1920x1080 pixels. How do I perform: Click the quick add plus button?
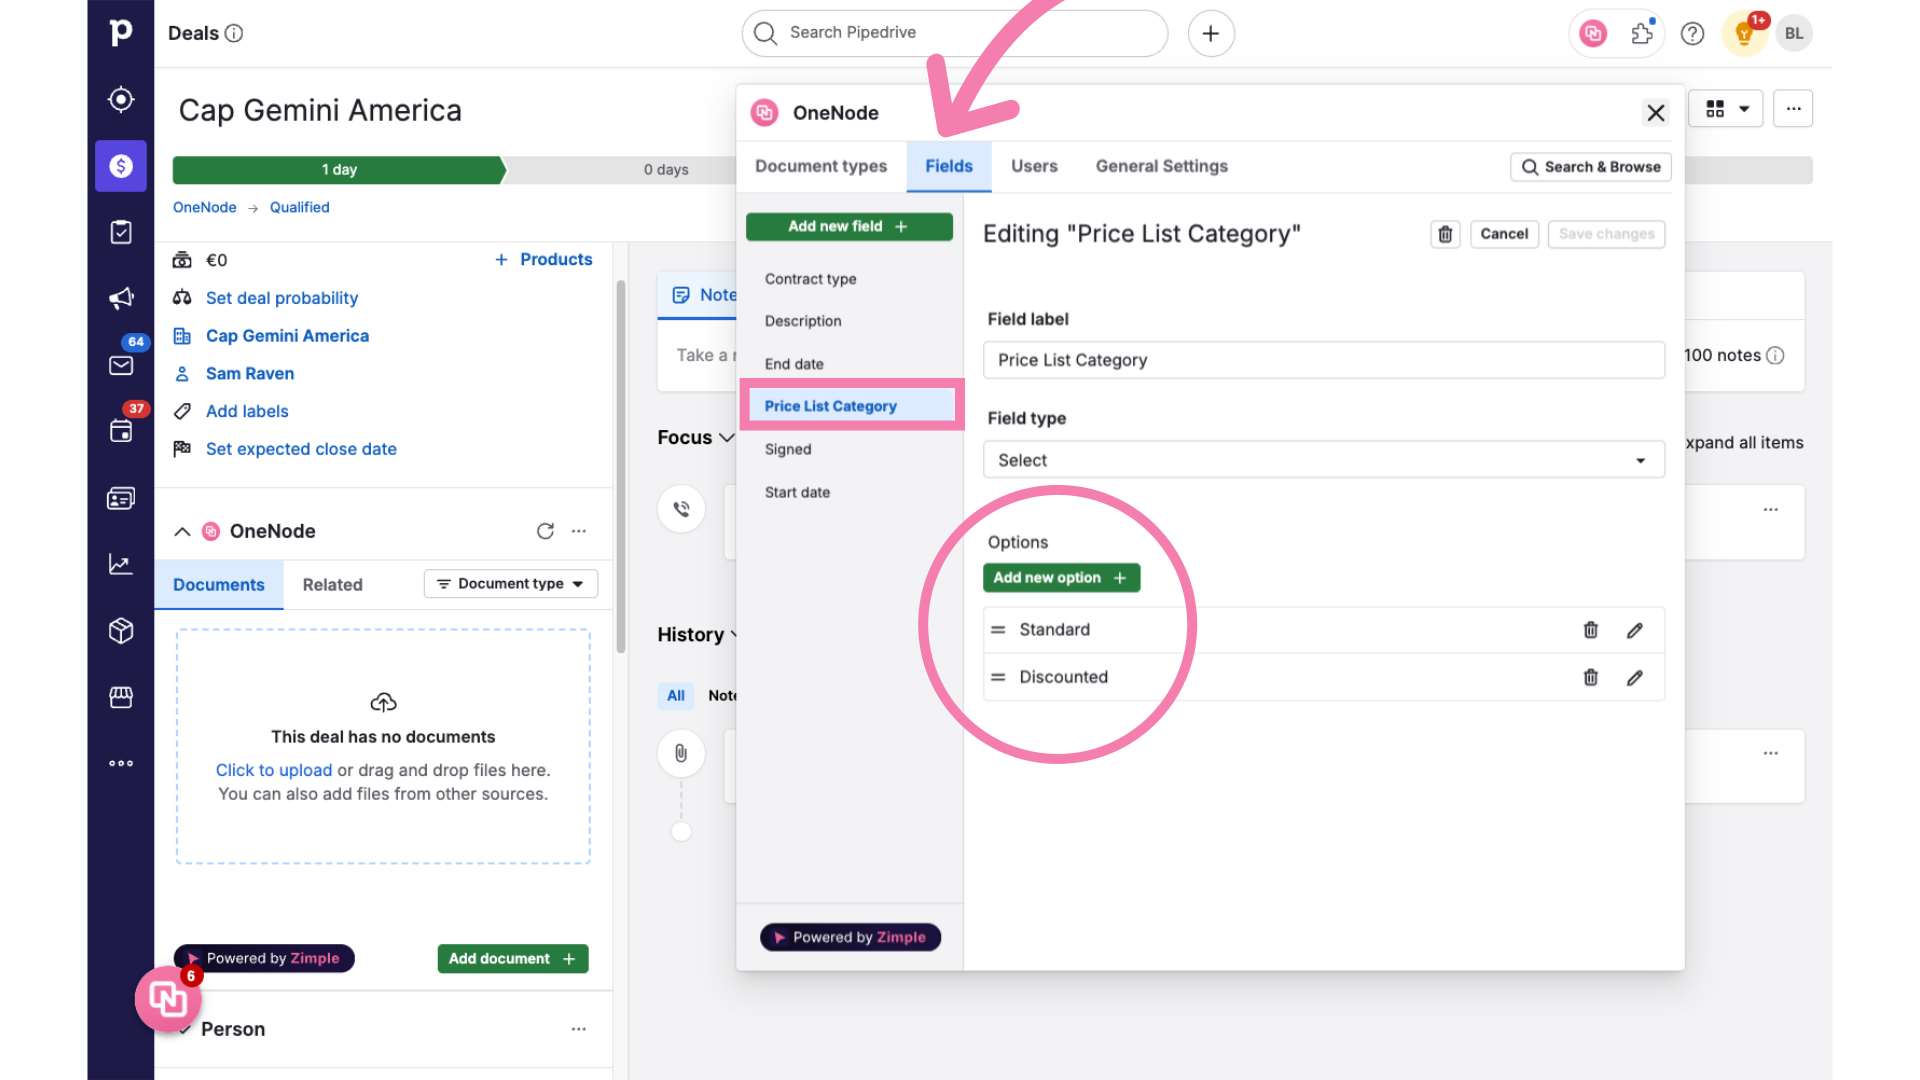1211,33
